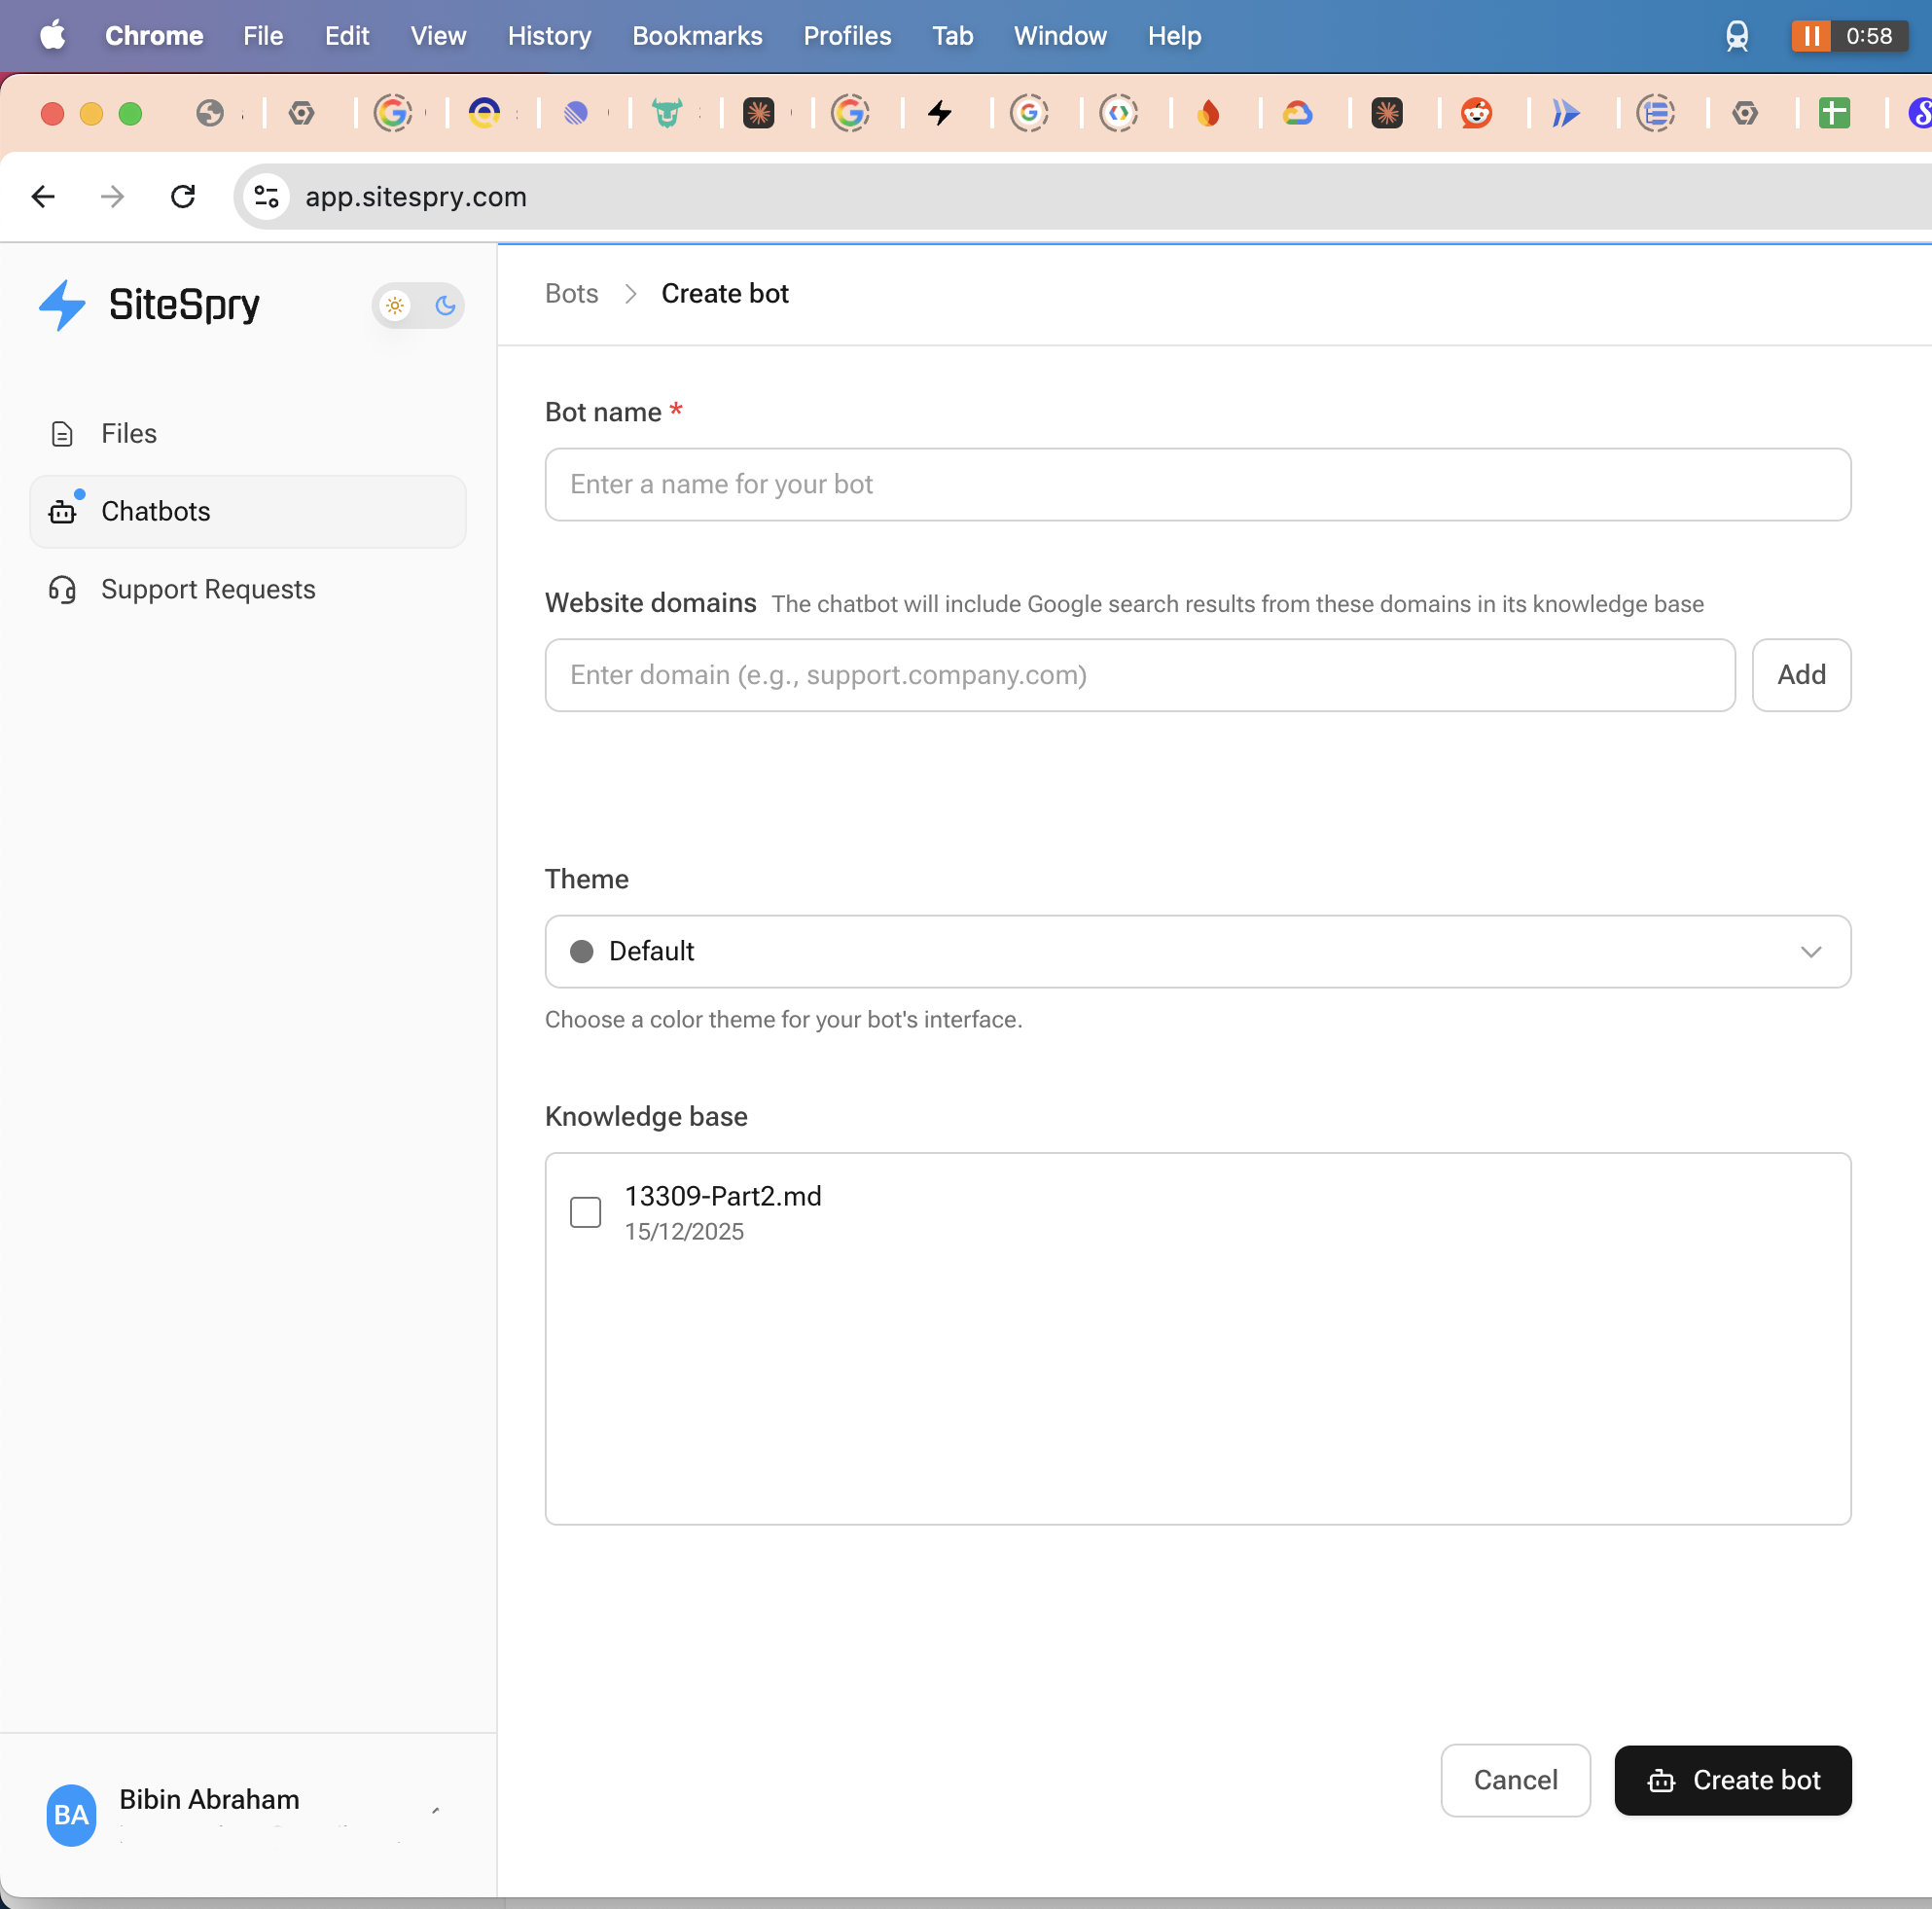
Task: Click the Create bot button
Action: click(1732, 1780)
